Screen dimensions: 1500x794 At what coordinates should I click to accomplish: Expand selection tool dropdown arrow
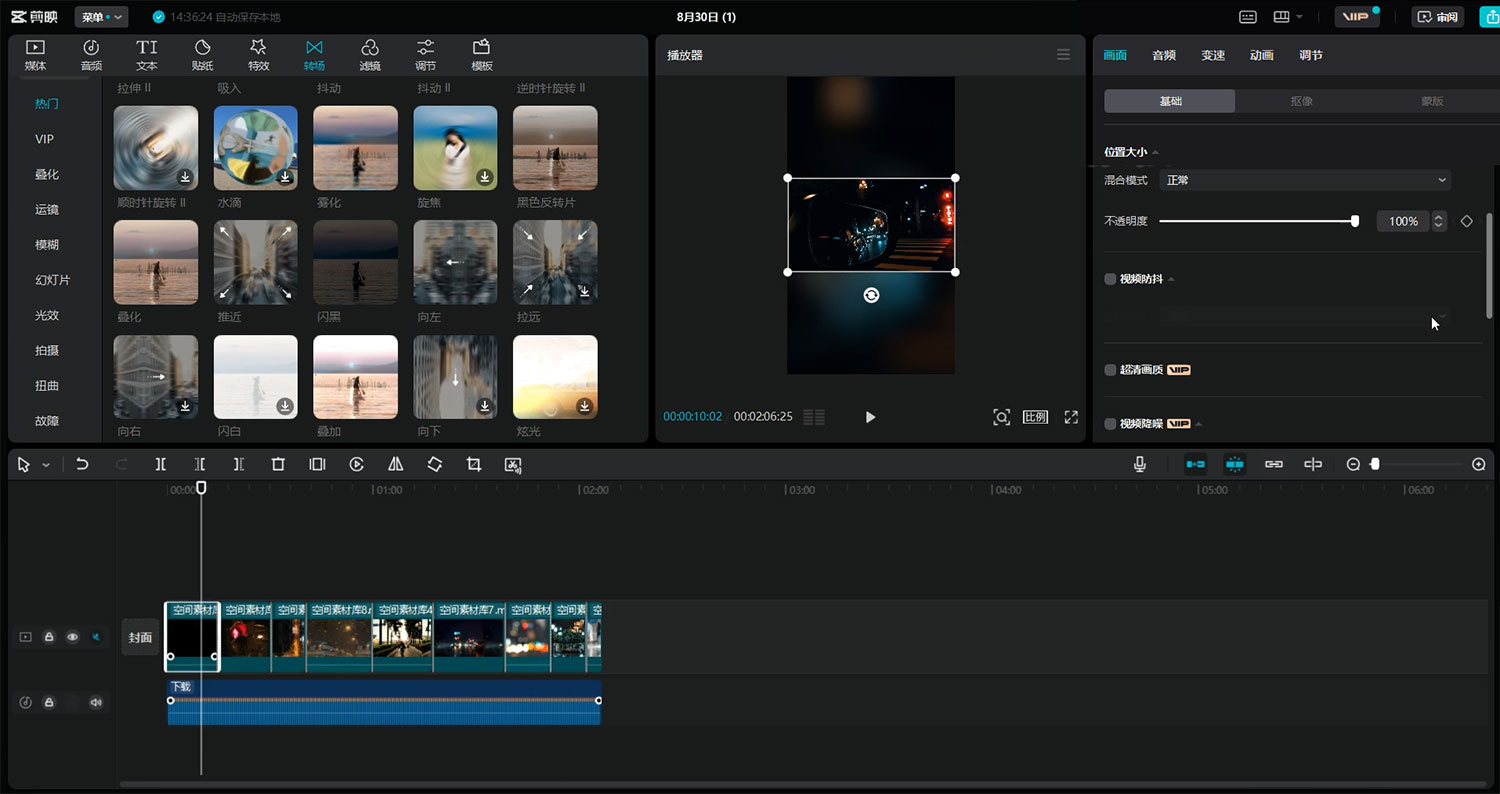tap(46, 466)
